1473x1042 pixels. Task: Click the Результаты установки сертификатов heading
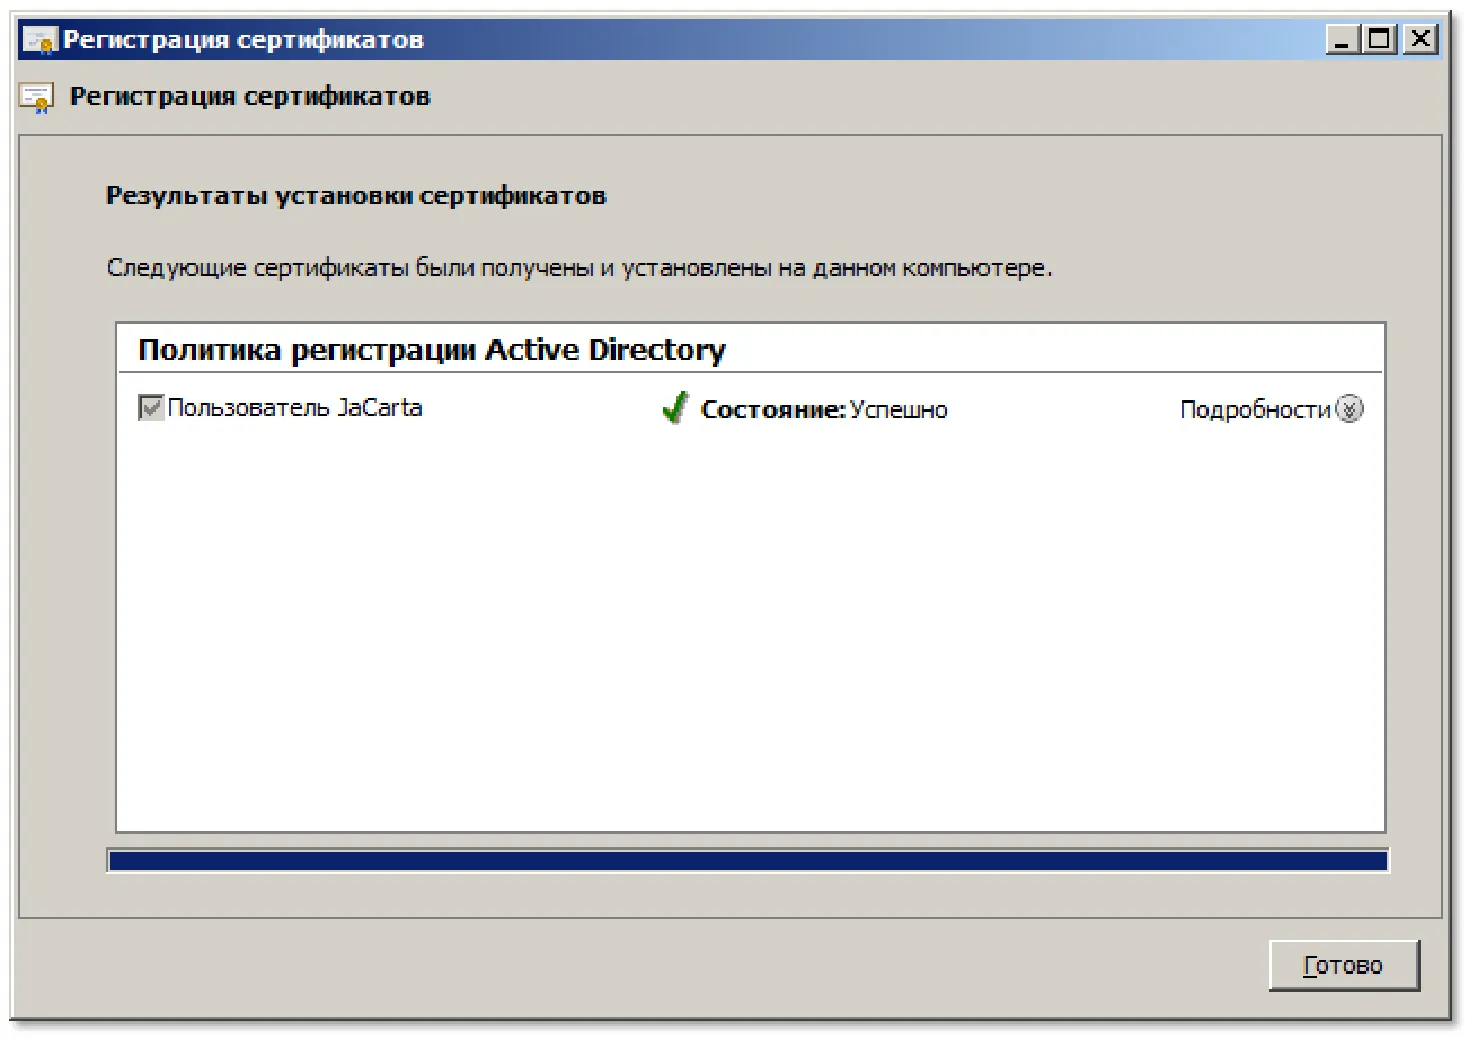point(356,196)
